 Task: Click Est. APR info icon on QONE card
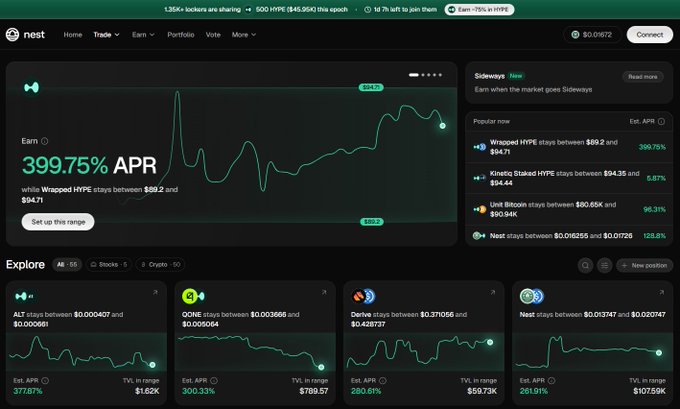point(214,380)
